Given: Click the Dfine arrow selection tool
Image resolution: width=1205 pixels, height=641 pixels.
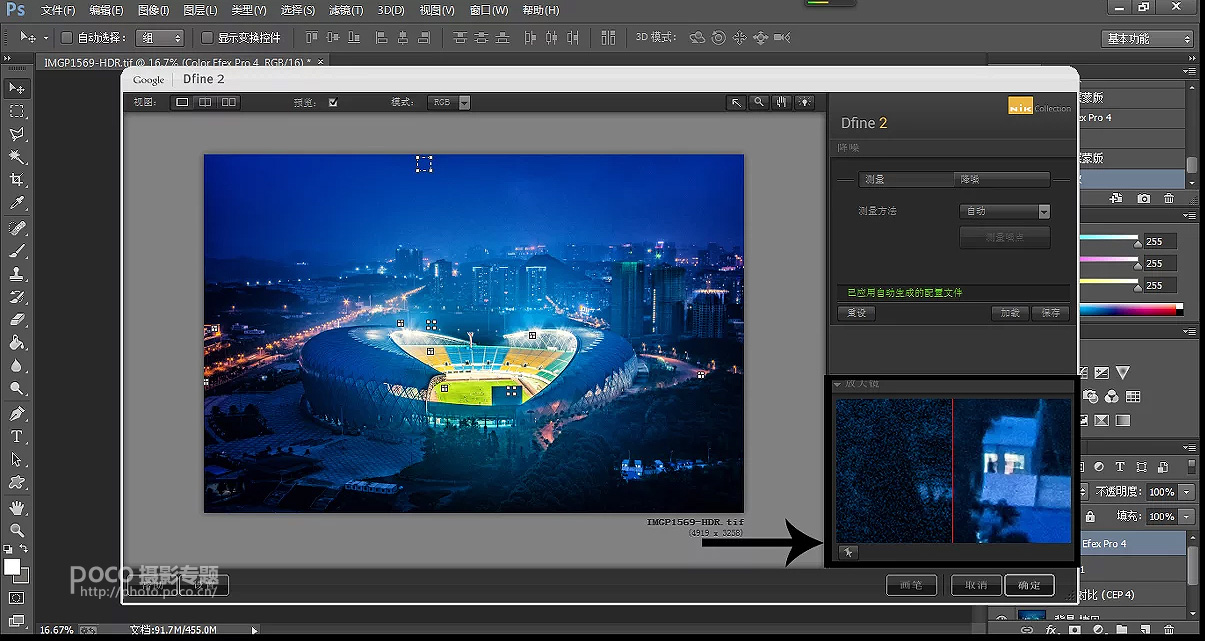Looking at the screenshot, I should tap(736, 102).
